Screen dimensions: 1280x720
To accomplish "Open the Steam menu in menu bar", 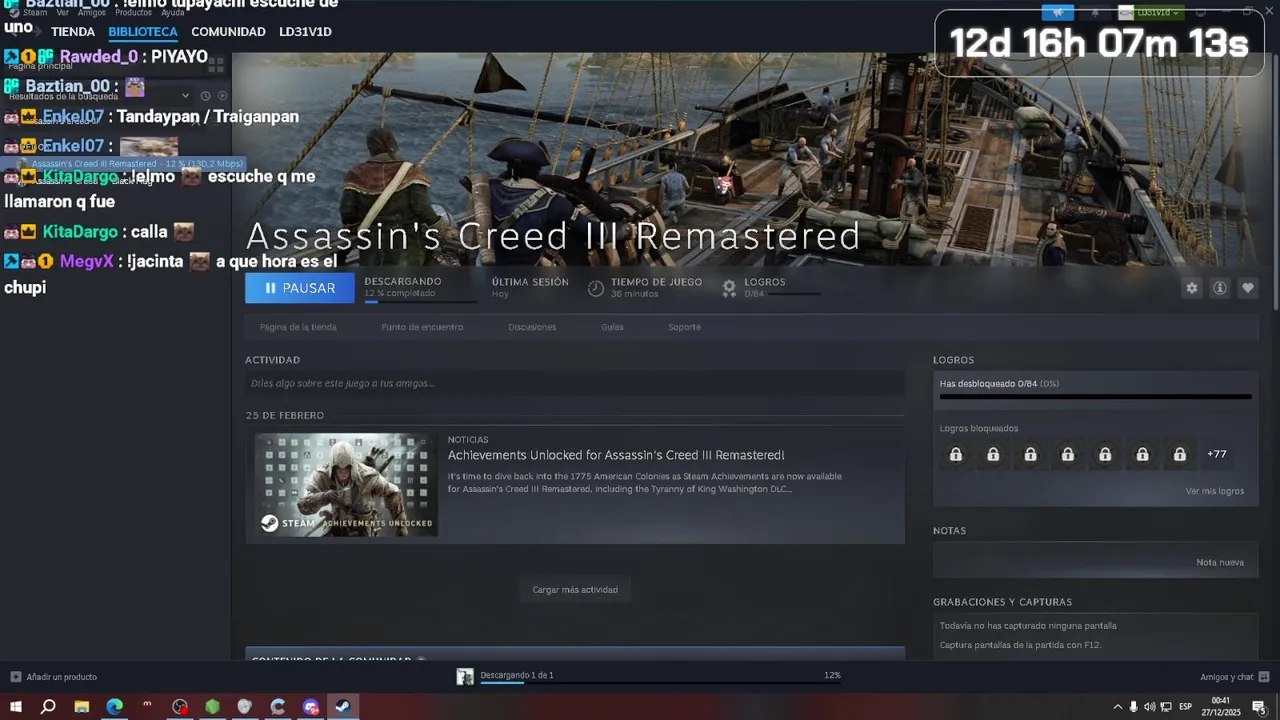I will pyautogui.click(x=35, y=13).
